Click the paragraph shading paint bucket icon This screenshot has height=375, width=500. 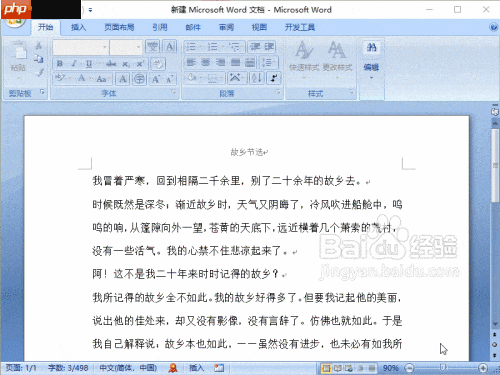click(x=193, y=78)
